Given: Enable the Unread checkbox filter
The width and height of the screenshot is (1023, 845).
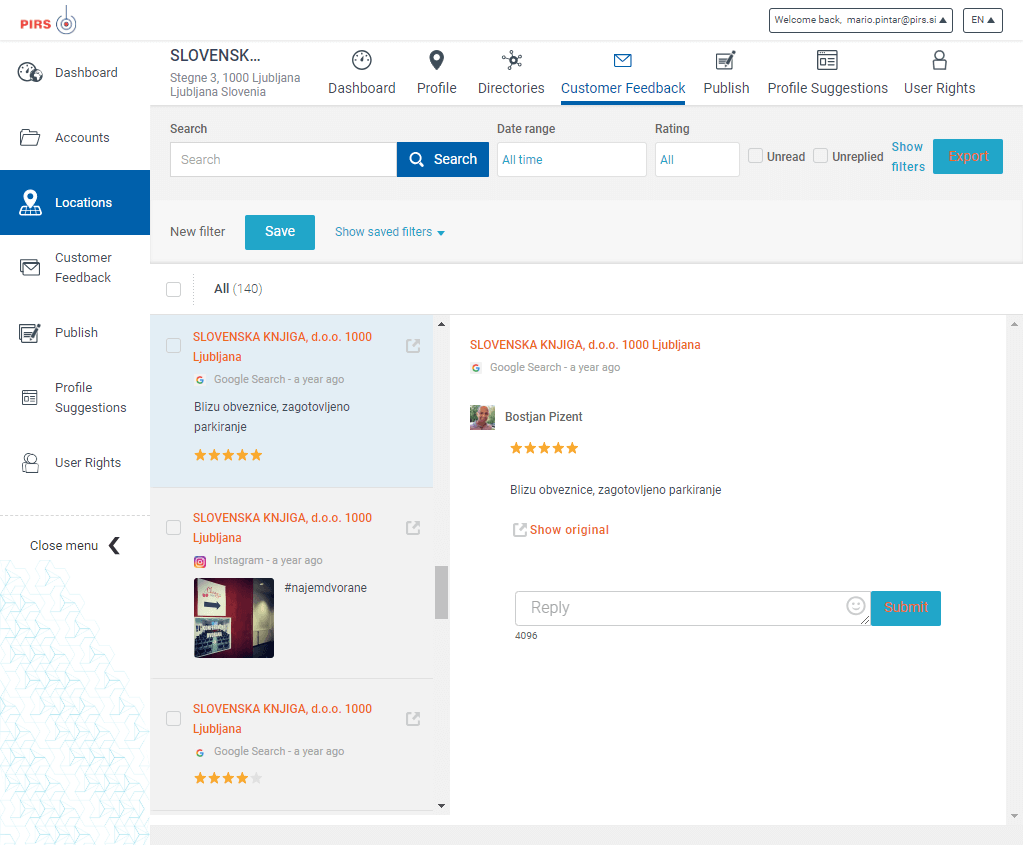Looking at the screenshot, I should pos(756,156).
